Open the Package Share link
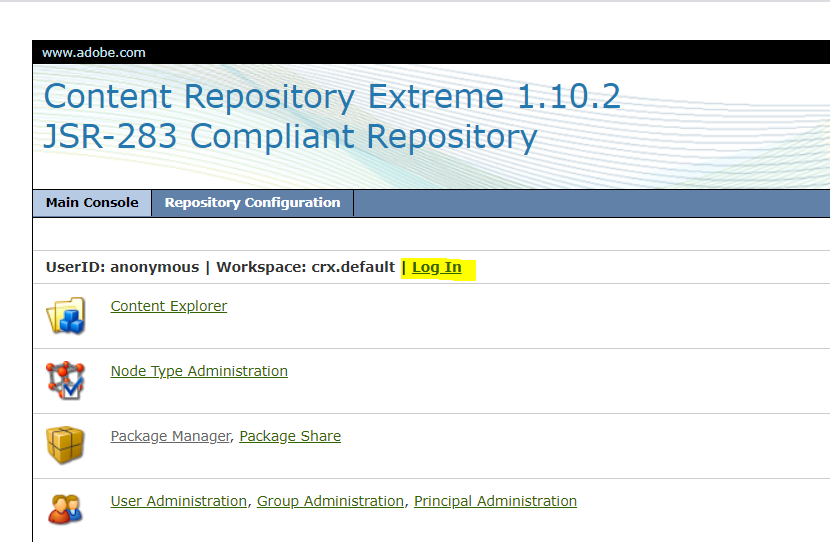The height and width of the screenshot is (542, 830). pos(290,436)
